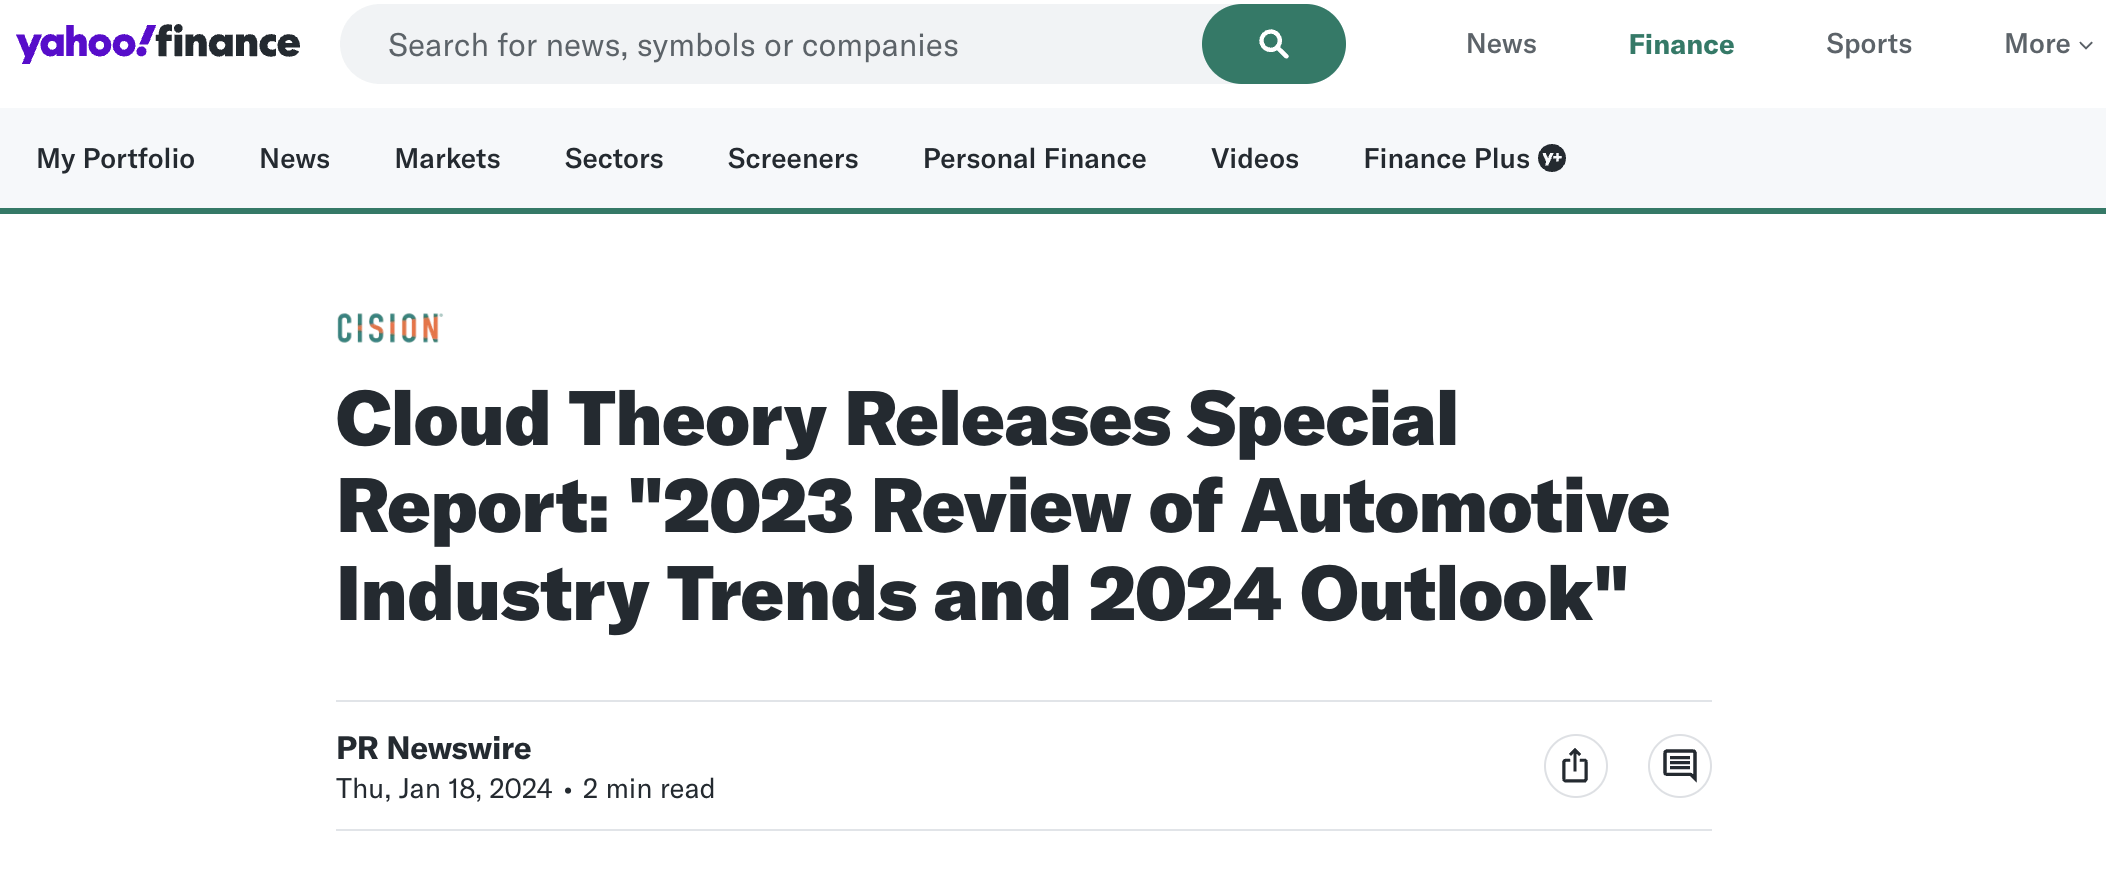Open News in the secondary navigation
This screenshot has height=876, width=2106.
294,159
